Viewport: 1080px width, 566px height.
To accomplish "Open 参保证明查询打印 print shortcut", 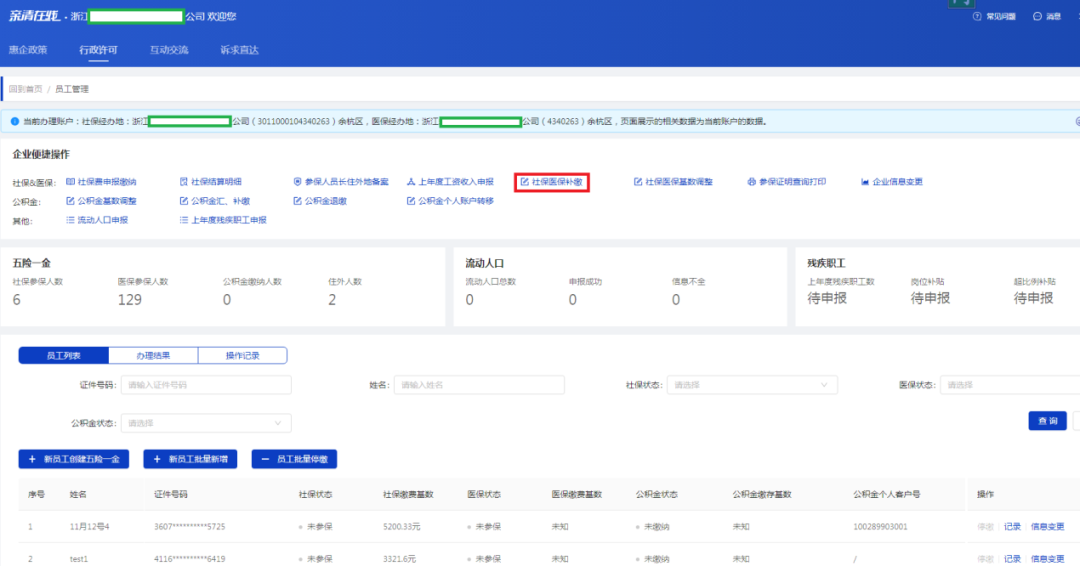I will 786,182.
